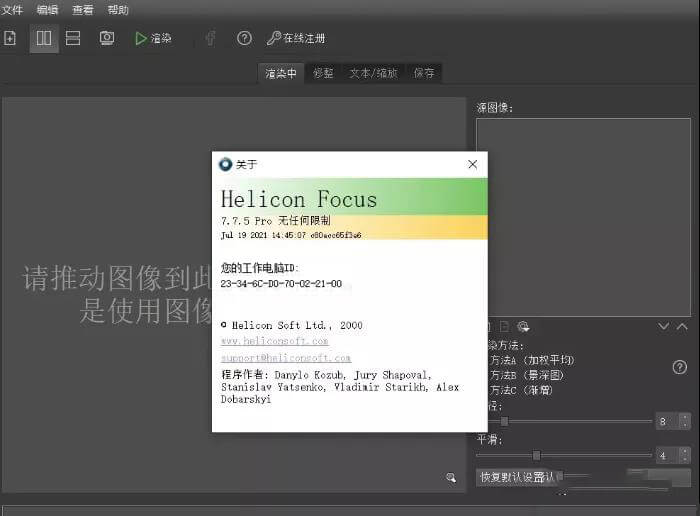Click the radius slider handle
The width and height of the screenshot is (700, 516).
click(x=504, y=421)
